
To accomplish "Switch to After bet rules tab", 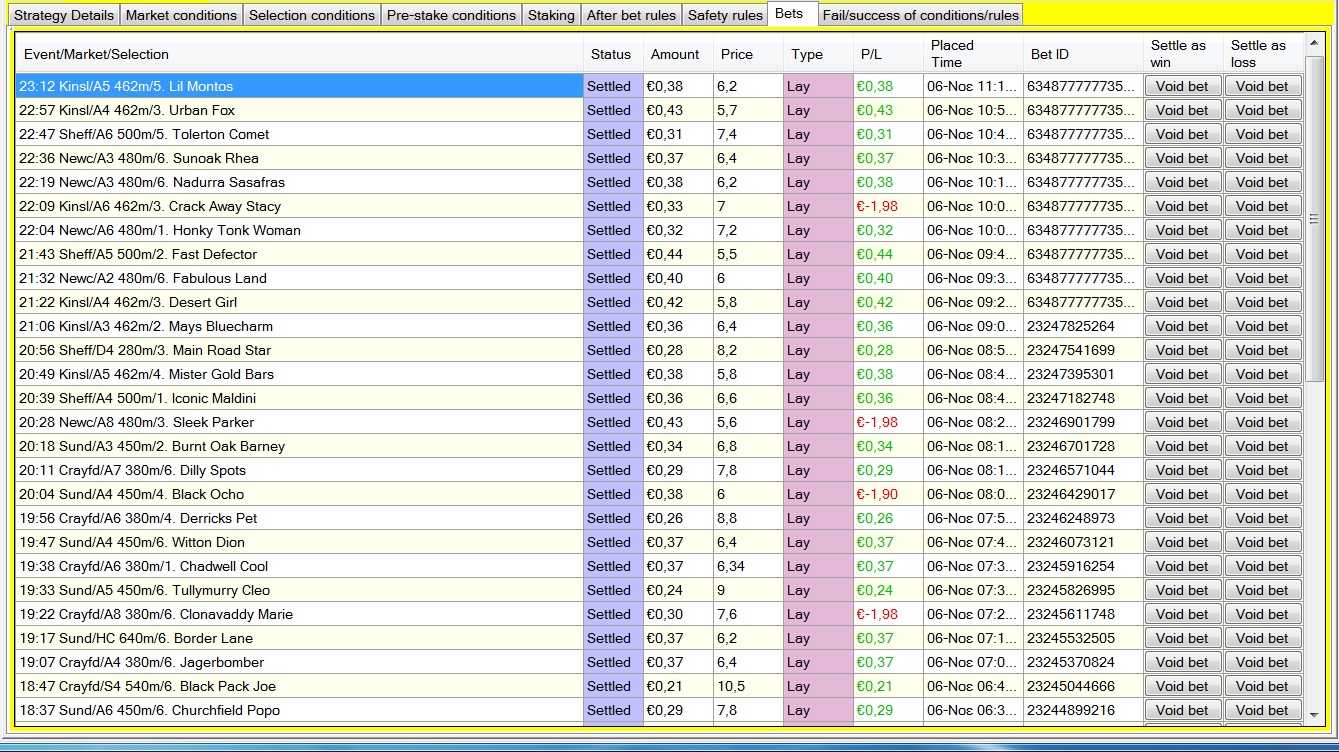I will 631,15.
